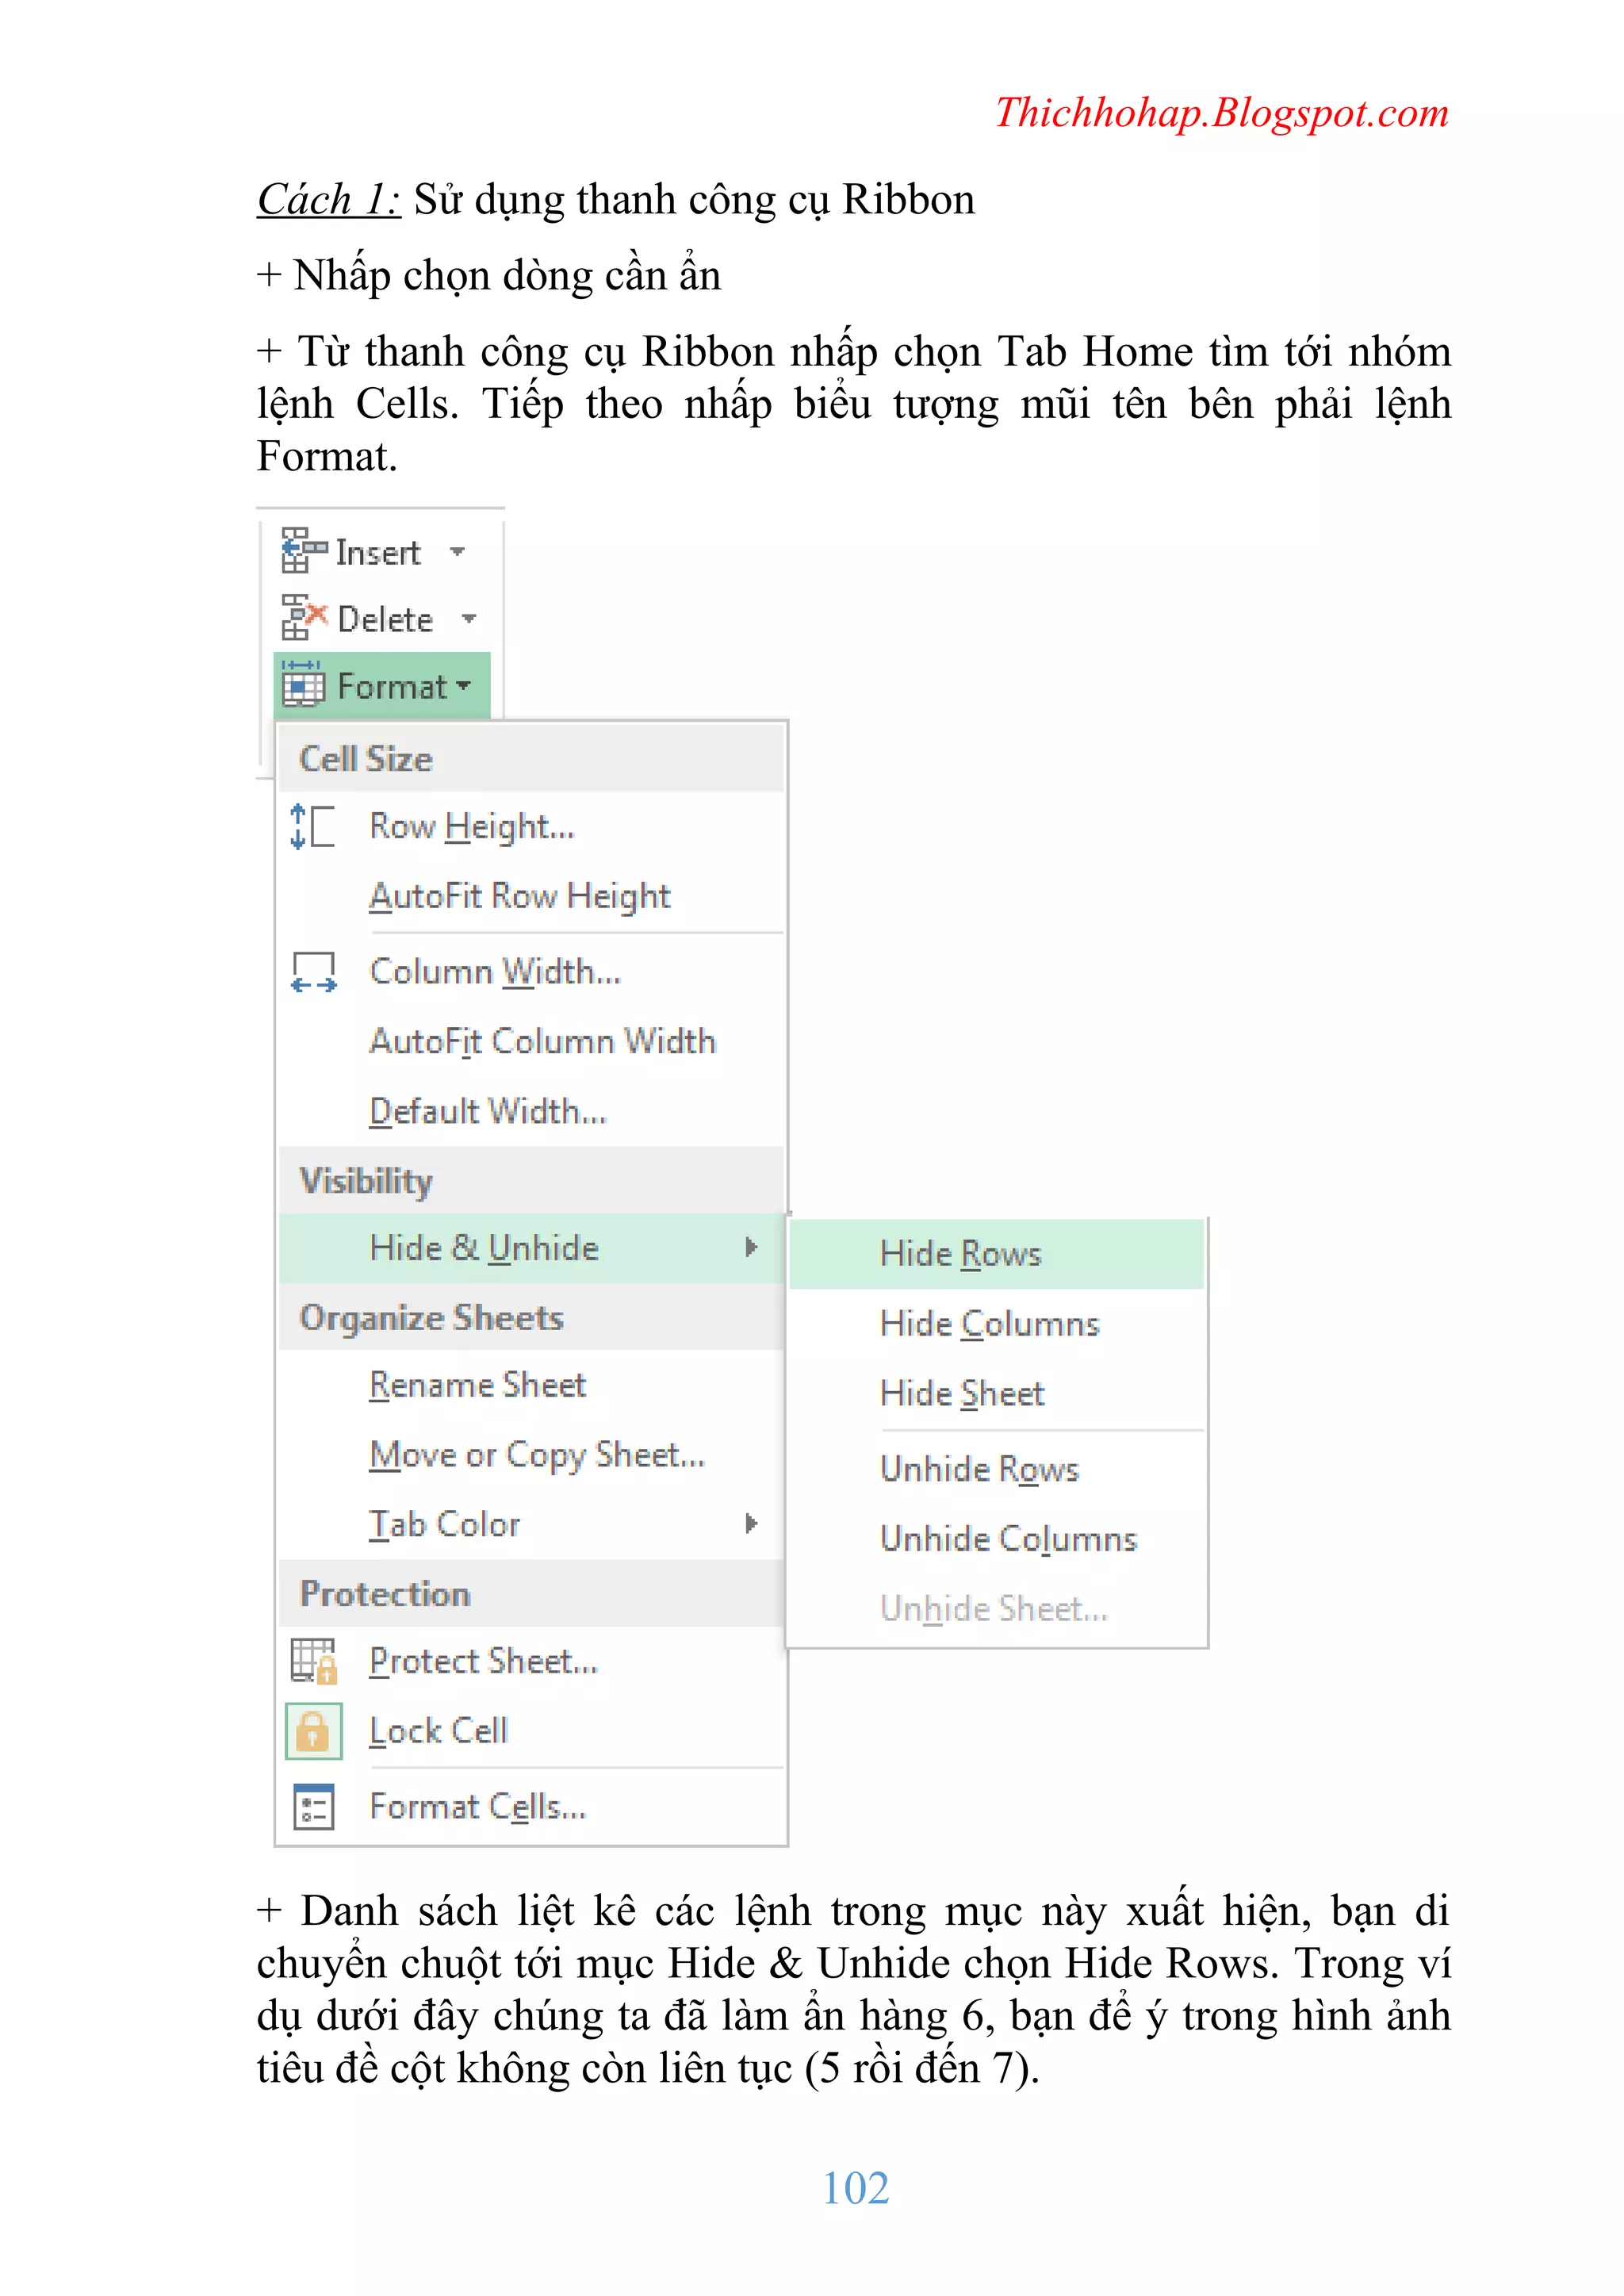Screen dimensions: 1624x2296
Task: Open the Delete dropdown arrow
Action: (468, 619)
